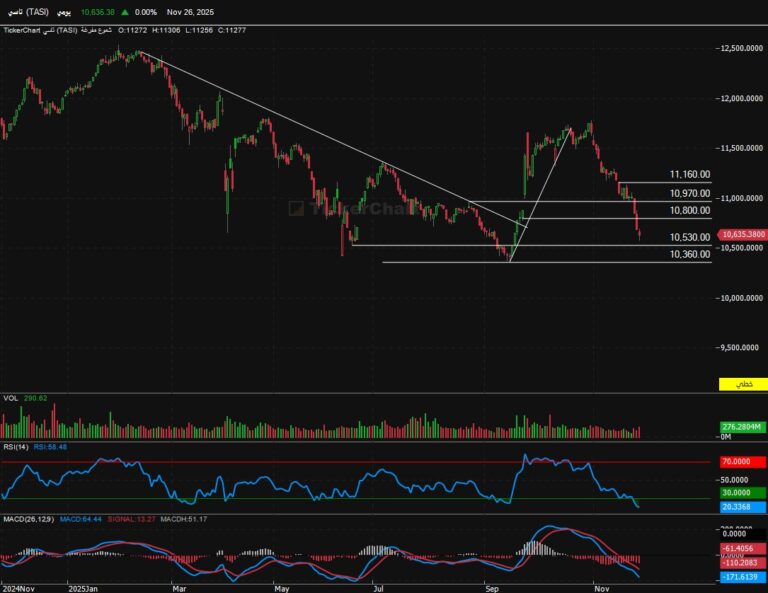Select the 10,800.00 horizontal level label
768x593 pixels.
pyautogui.click(x=690, y=211)
